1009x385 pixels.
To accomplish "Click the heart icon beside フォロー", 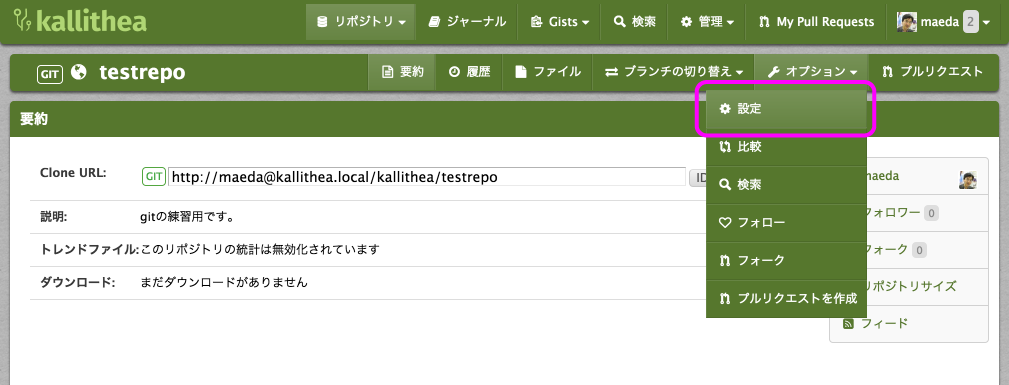I will point(725,223).
